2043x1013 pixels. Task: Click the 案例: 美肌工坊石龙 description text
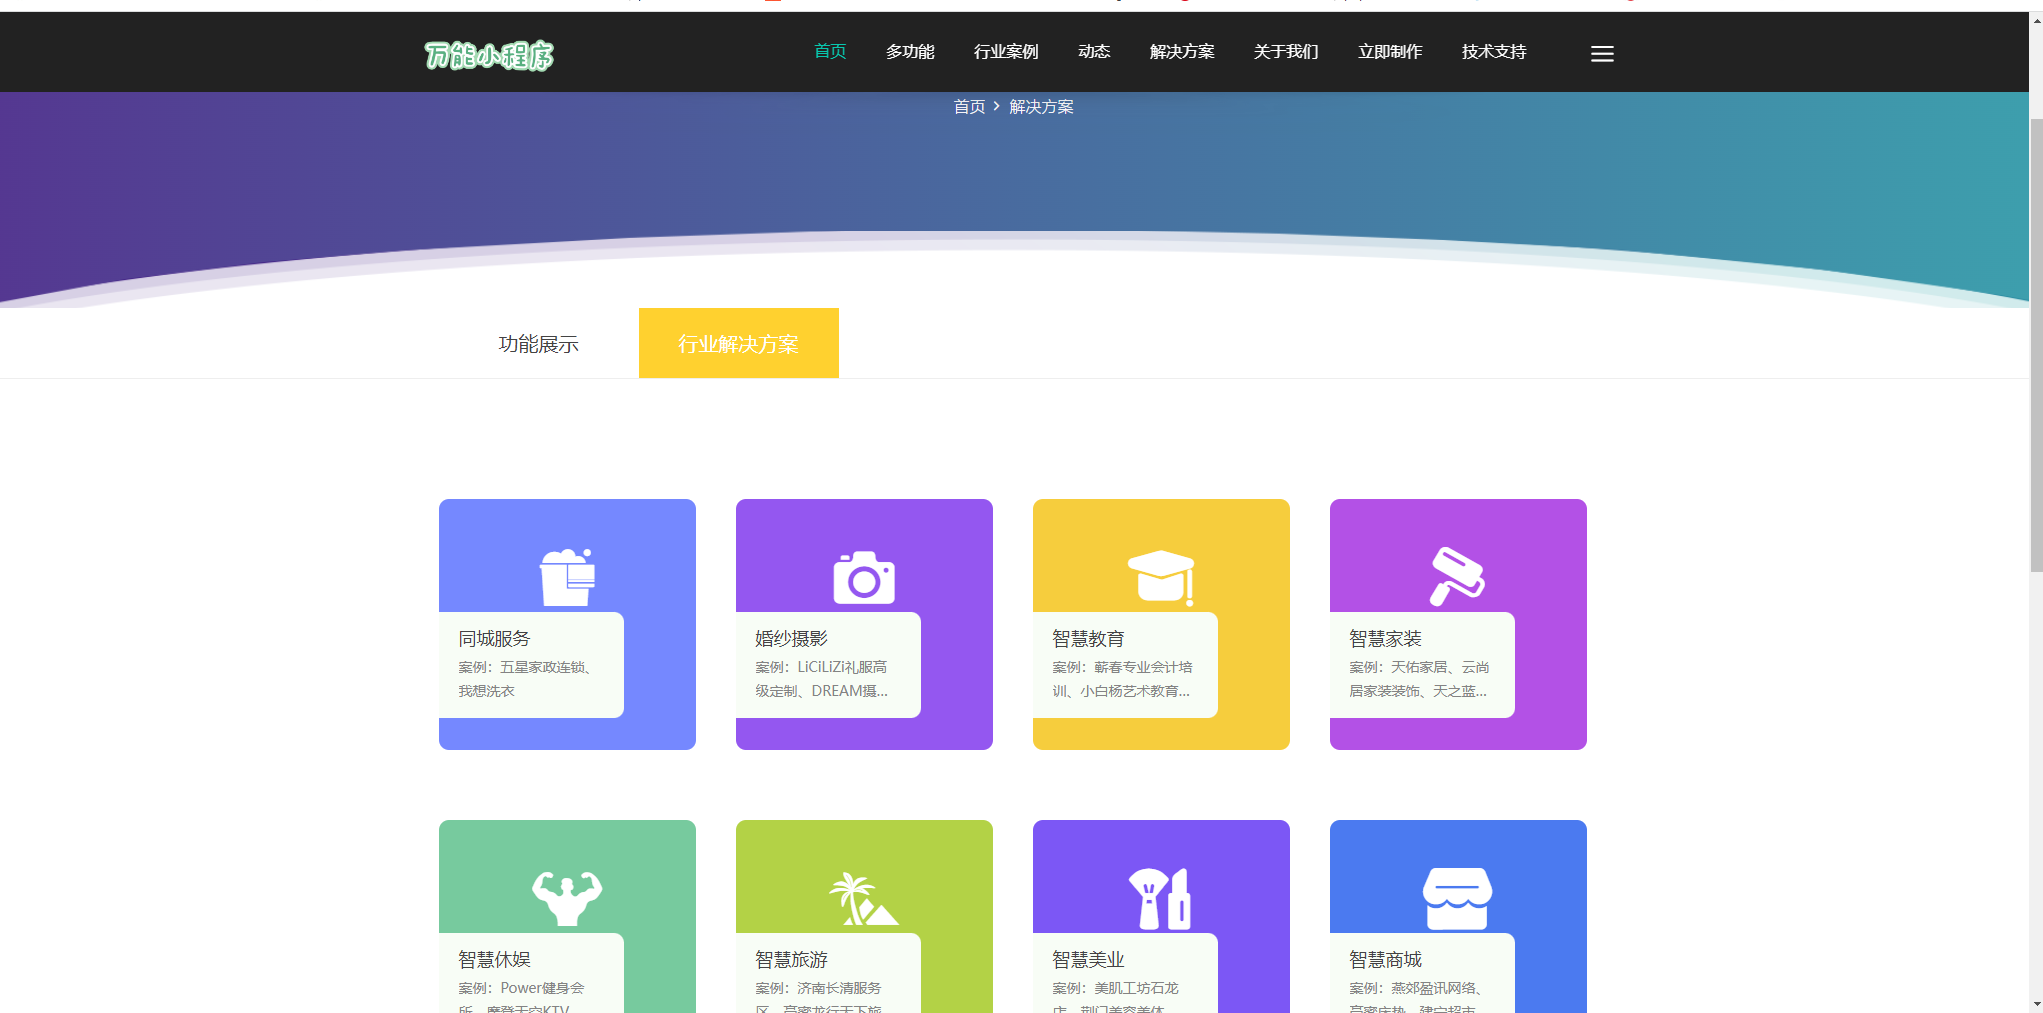point(1116,998)
